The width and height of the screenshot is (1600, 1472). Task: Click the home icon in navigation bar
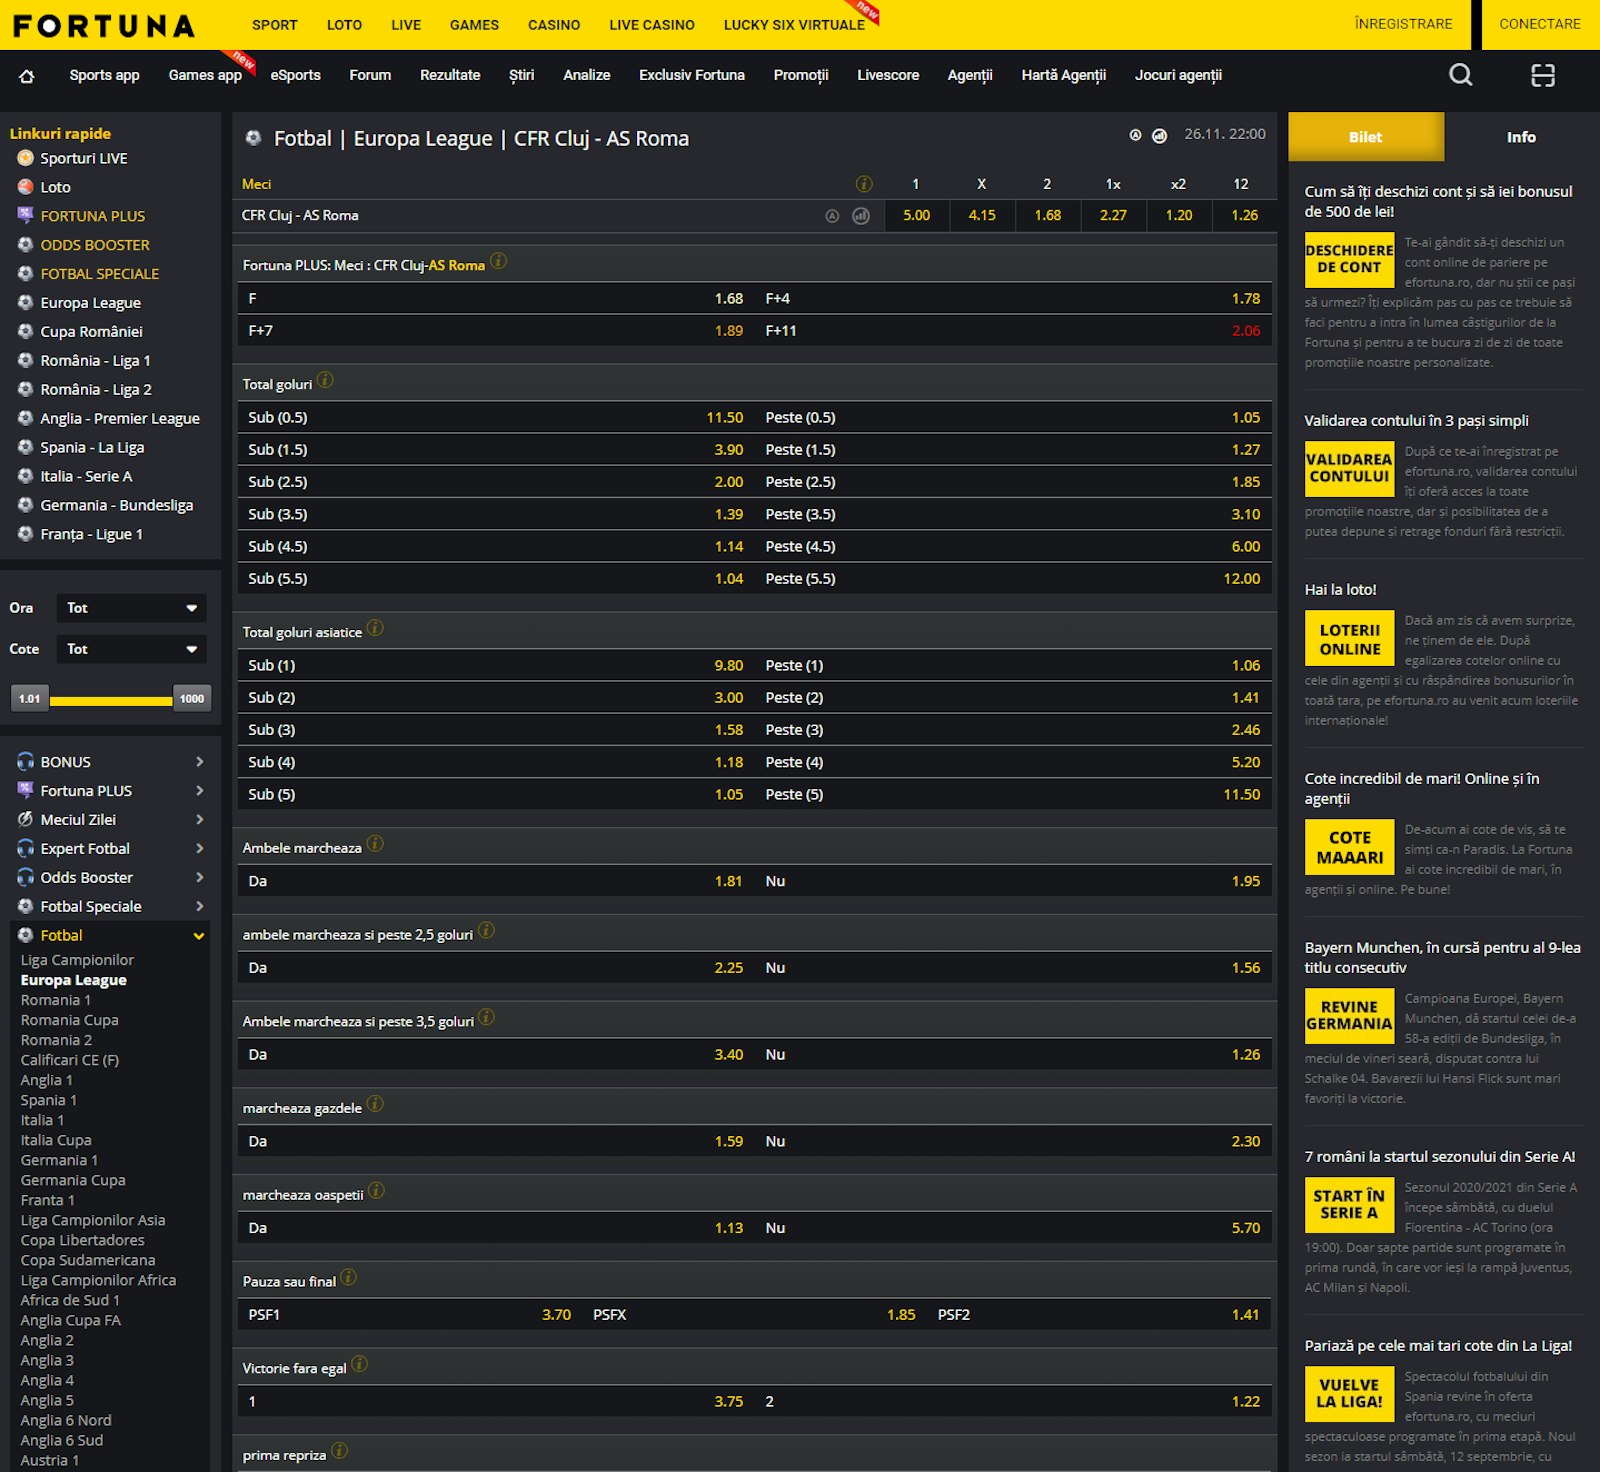pyautogui.click(x=27, y=76)
